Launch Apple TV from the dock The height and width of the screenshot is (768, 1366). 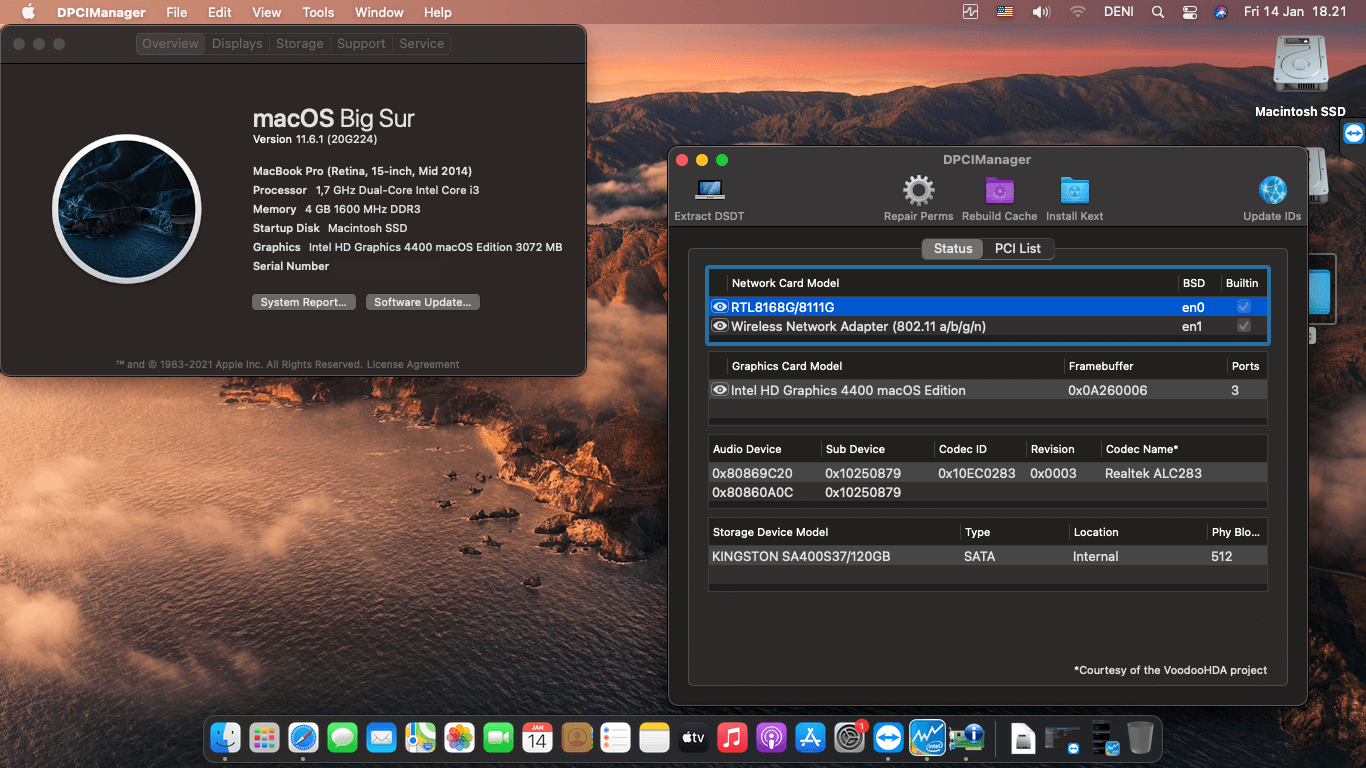point(693,738)
